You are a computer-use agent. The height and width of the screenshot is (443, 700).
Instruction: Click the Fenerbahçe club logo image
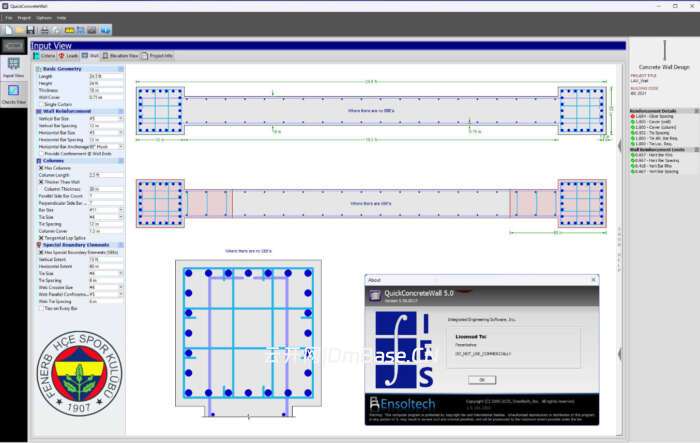79,373
